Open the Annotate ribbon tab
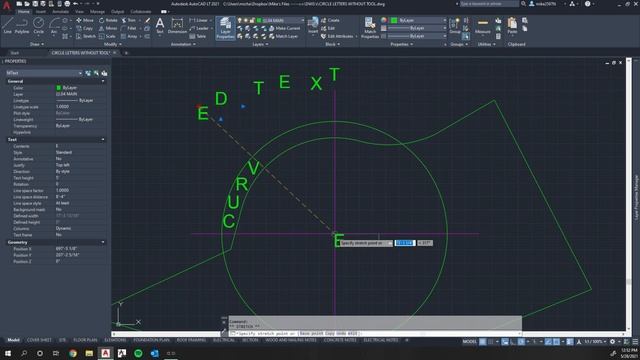640x360 pixels. 60,11
